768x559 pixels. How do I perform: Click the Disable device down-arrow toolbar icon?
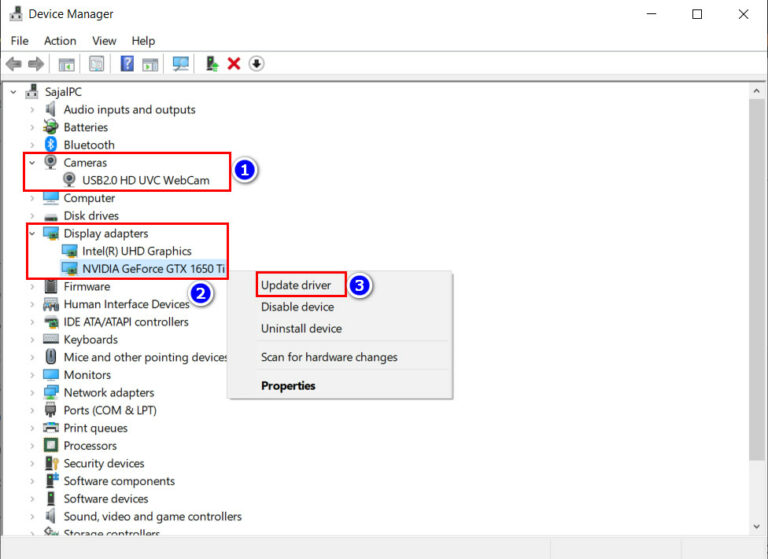click(256, 64)
